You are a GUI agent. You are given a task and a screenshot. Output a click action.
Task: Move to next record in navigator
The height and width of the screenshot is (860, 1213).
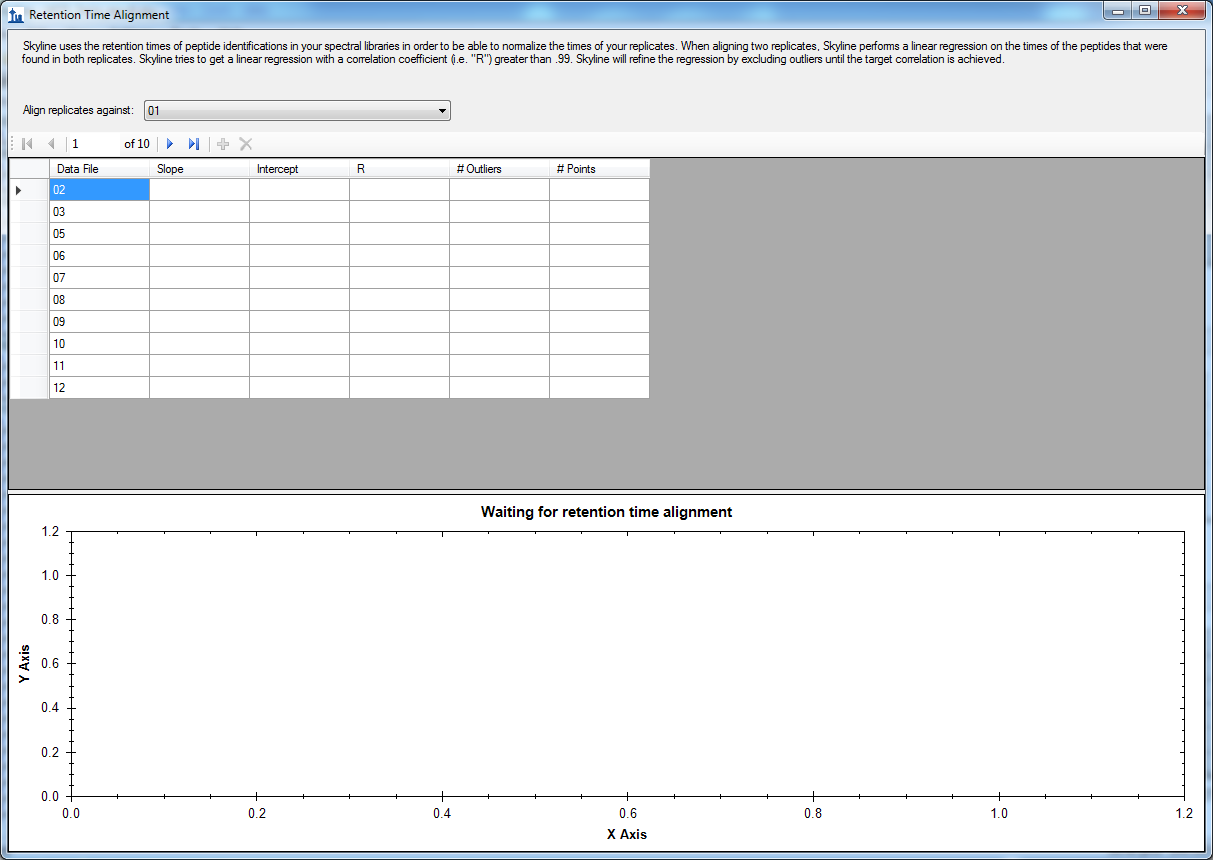[170, 144]
